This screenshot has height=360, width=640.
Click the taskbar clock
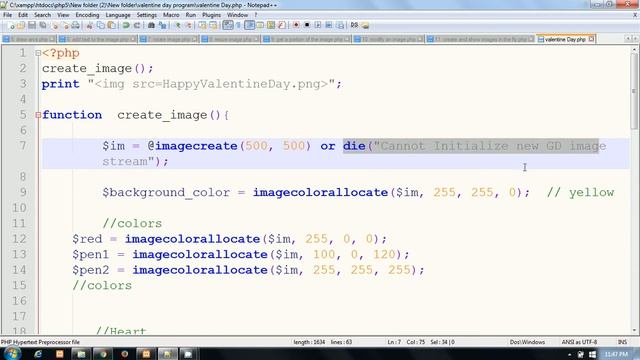[616, 354]
